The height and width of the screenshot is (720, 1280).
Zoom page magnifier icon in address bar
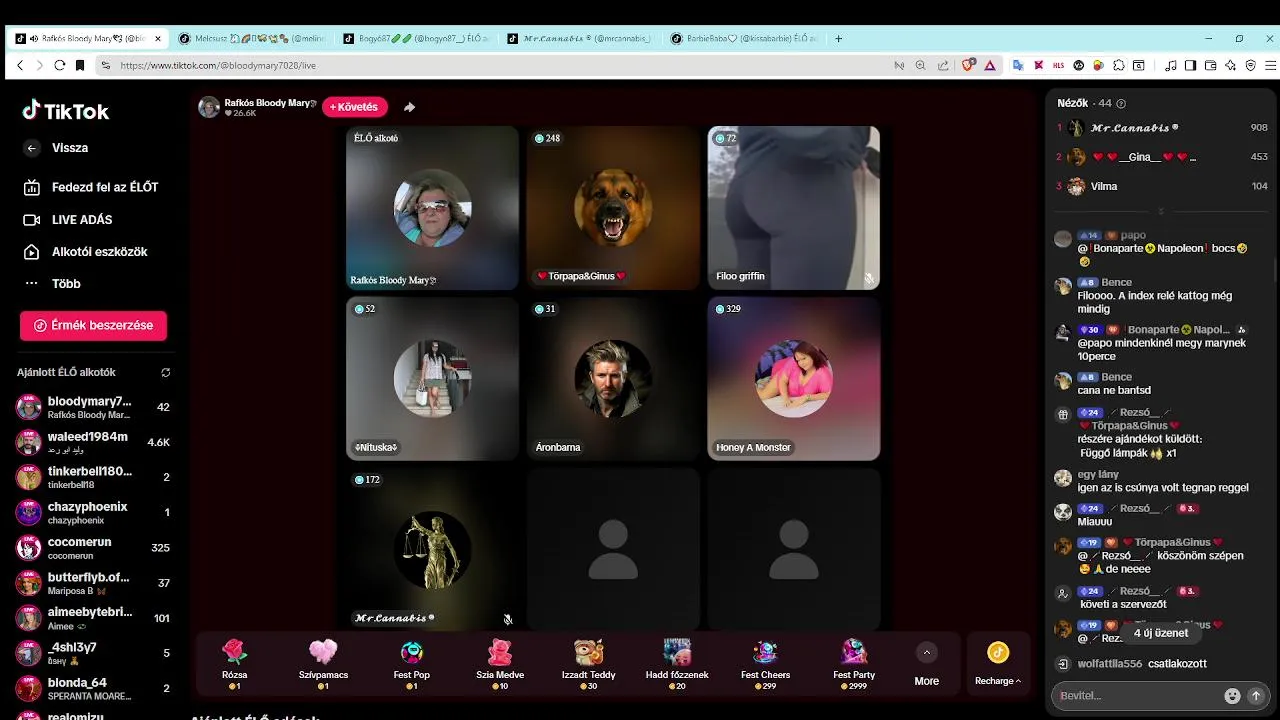point(920,65)
